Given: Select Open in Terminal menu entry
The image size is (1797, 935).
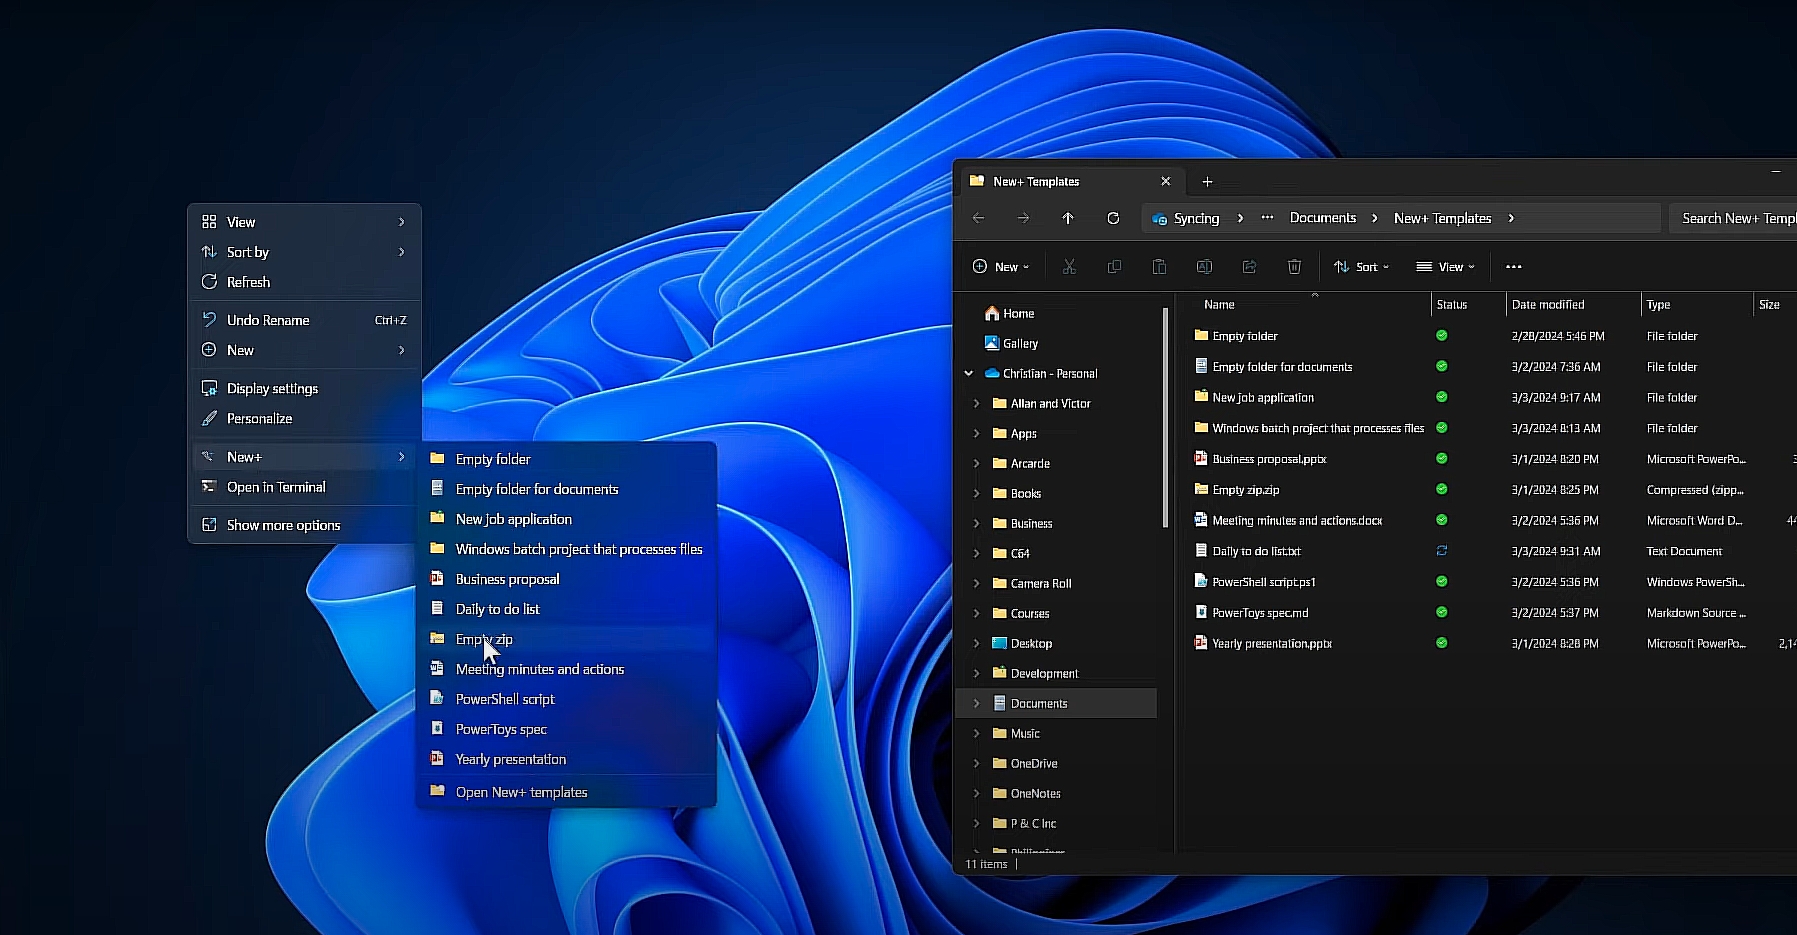Looking at the screenshot, I should [304, 487].
